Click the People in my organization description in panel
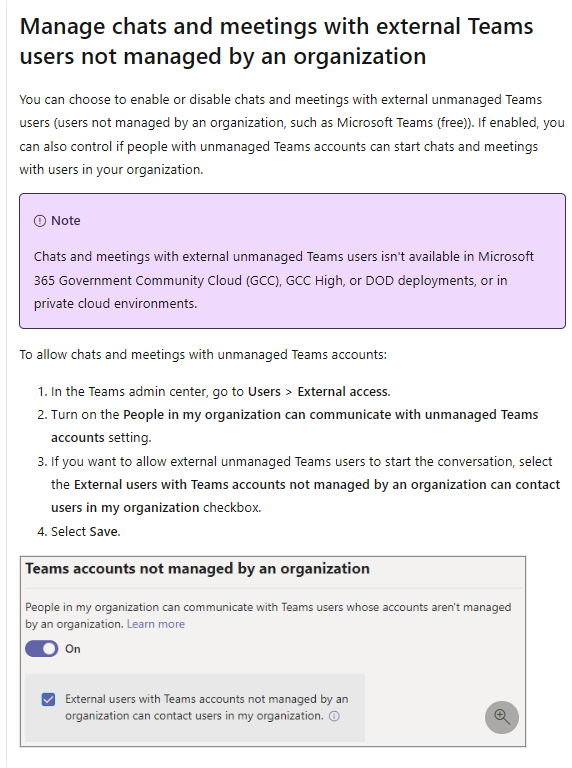Viewport: 572px width, 768px height. coord(268,616)
